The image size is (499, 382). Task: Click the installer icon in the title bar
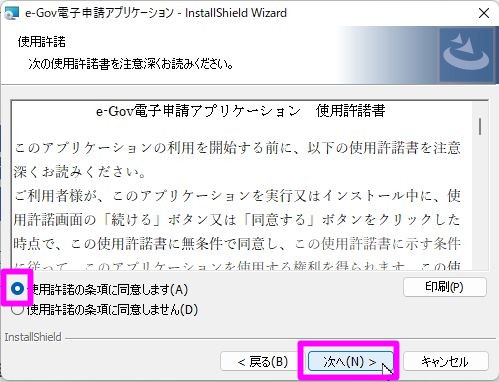(x=11, y=13)
